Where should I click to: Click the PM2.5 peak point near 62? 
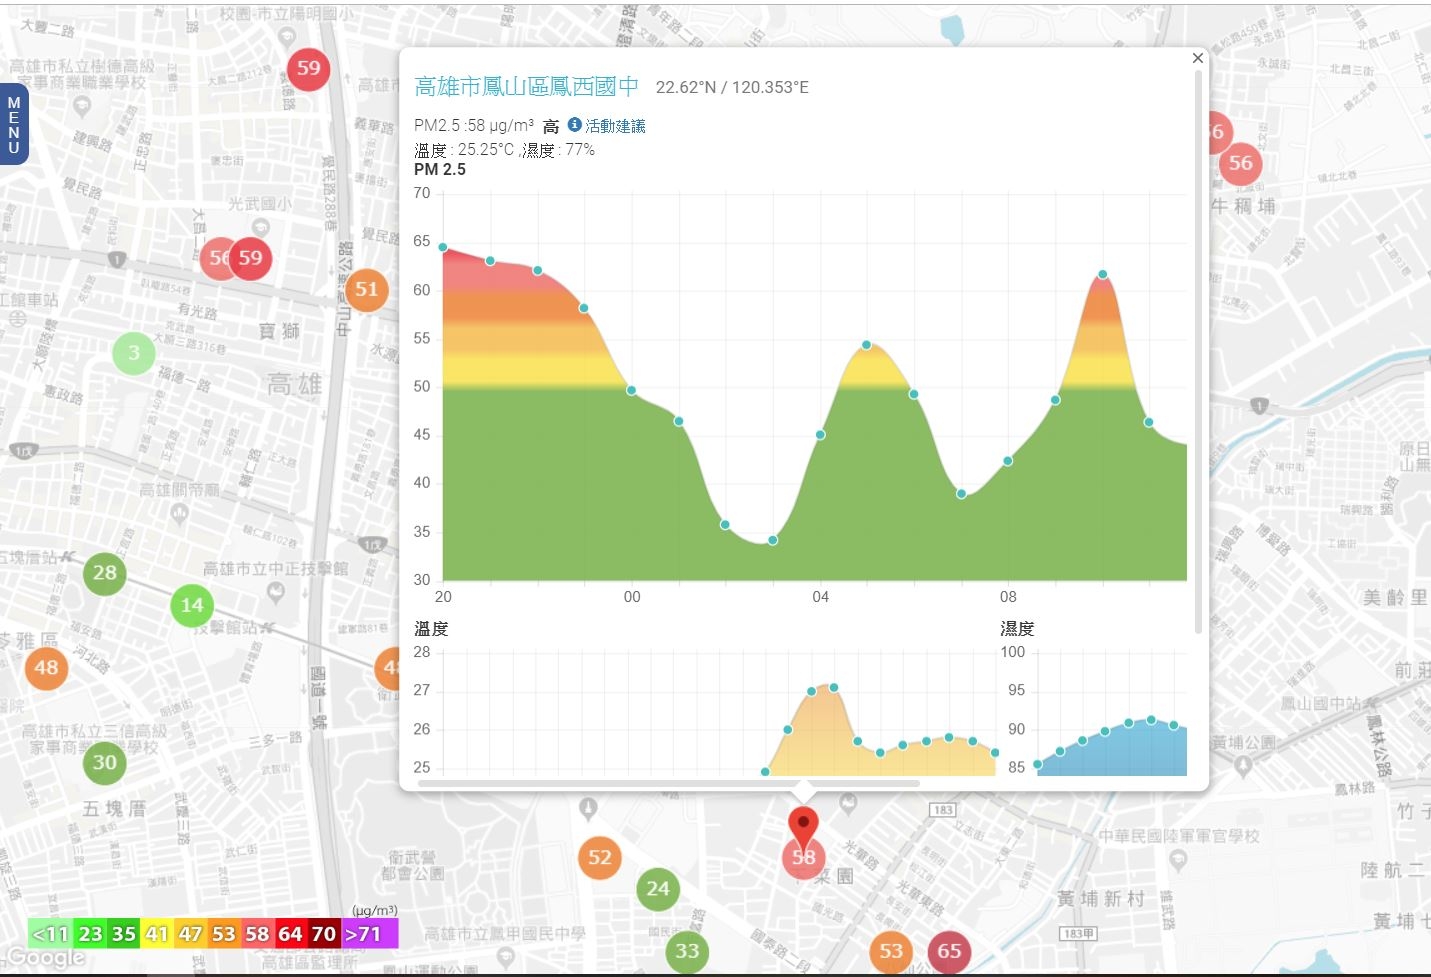pyautogui.click(x=1102, y=274)
